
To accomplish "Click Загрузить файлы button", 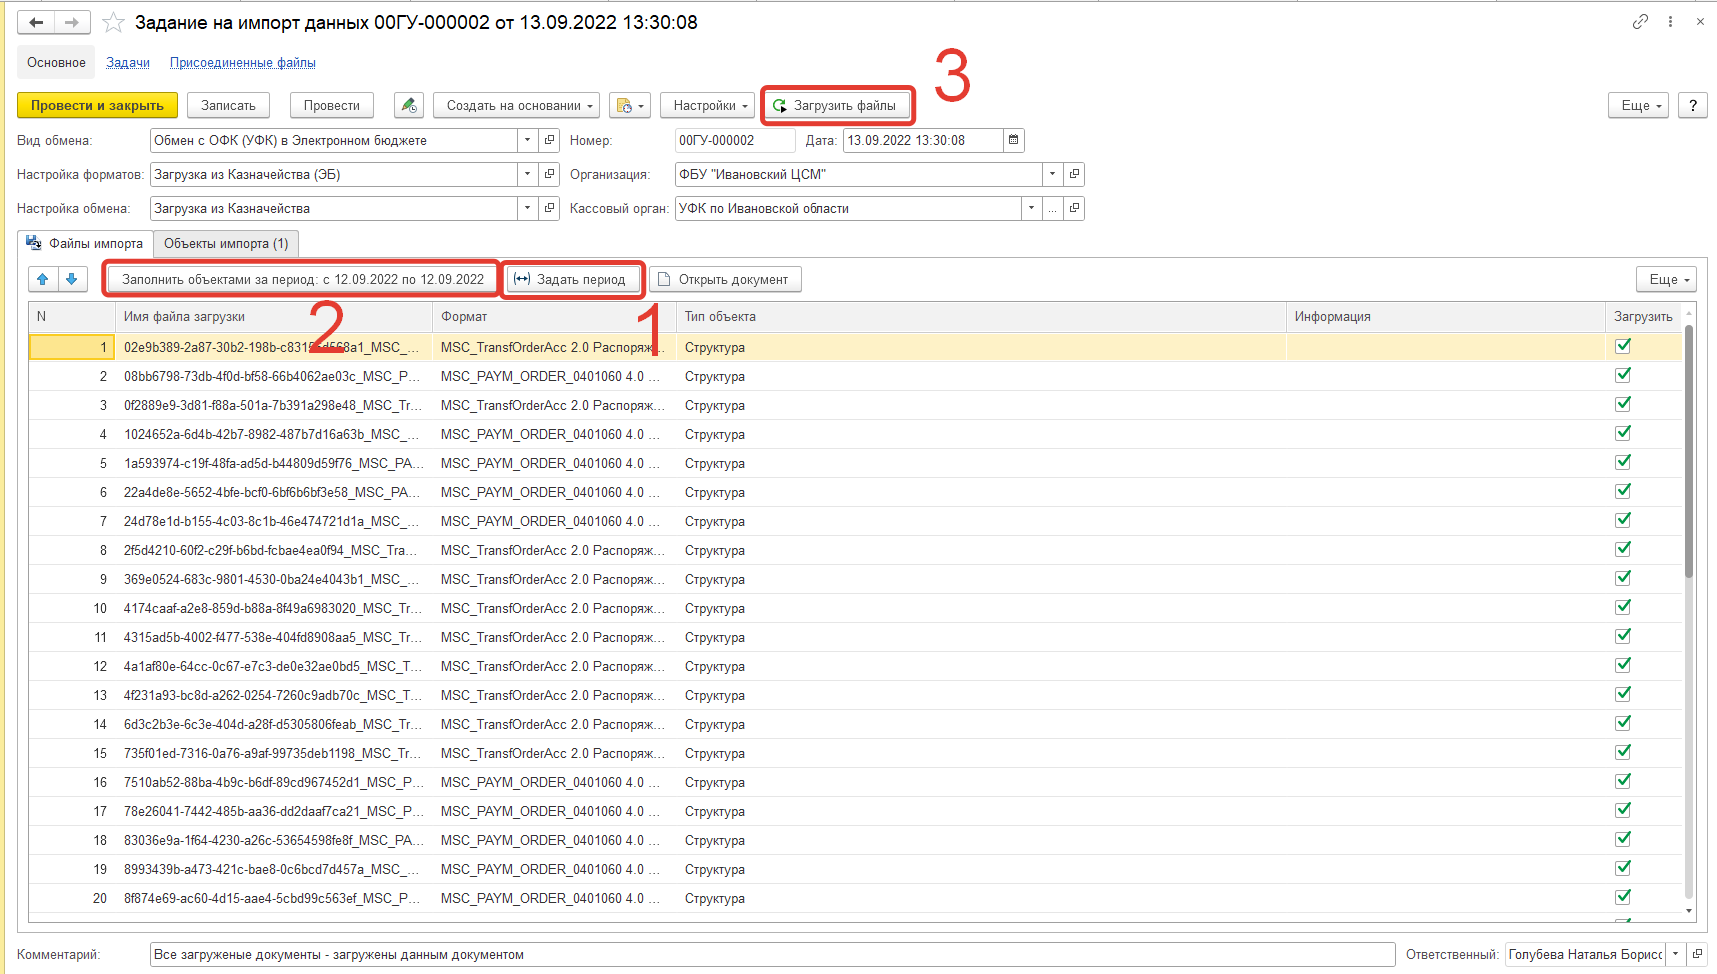I will tap(837, 105).
